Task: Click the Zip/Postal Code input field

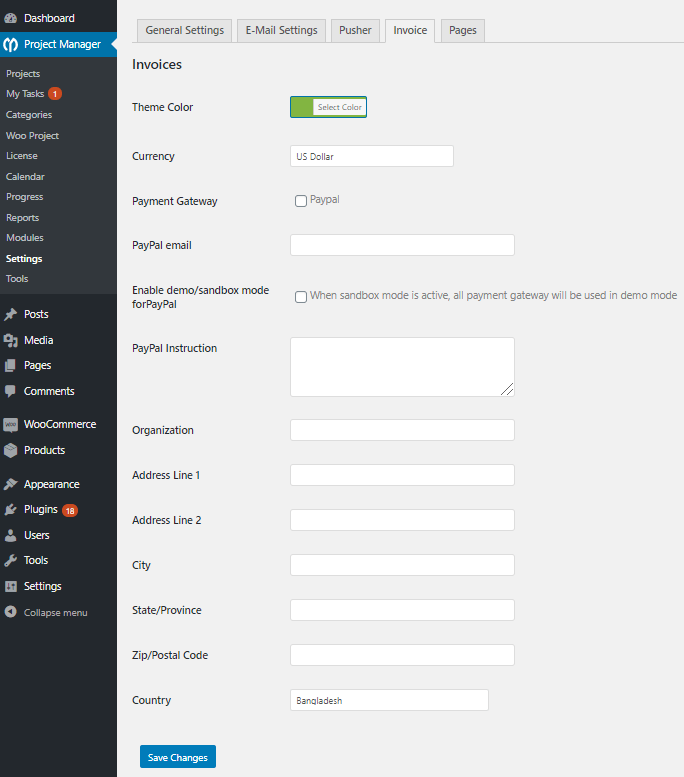Action: (402, 655)
